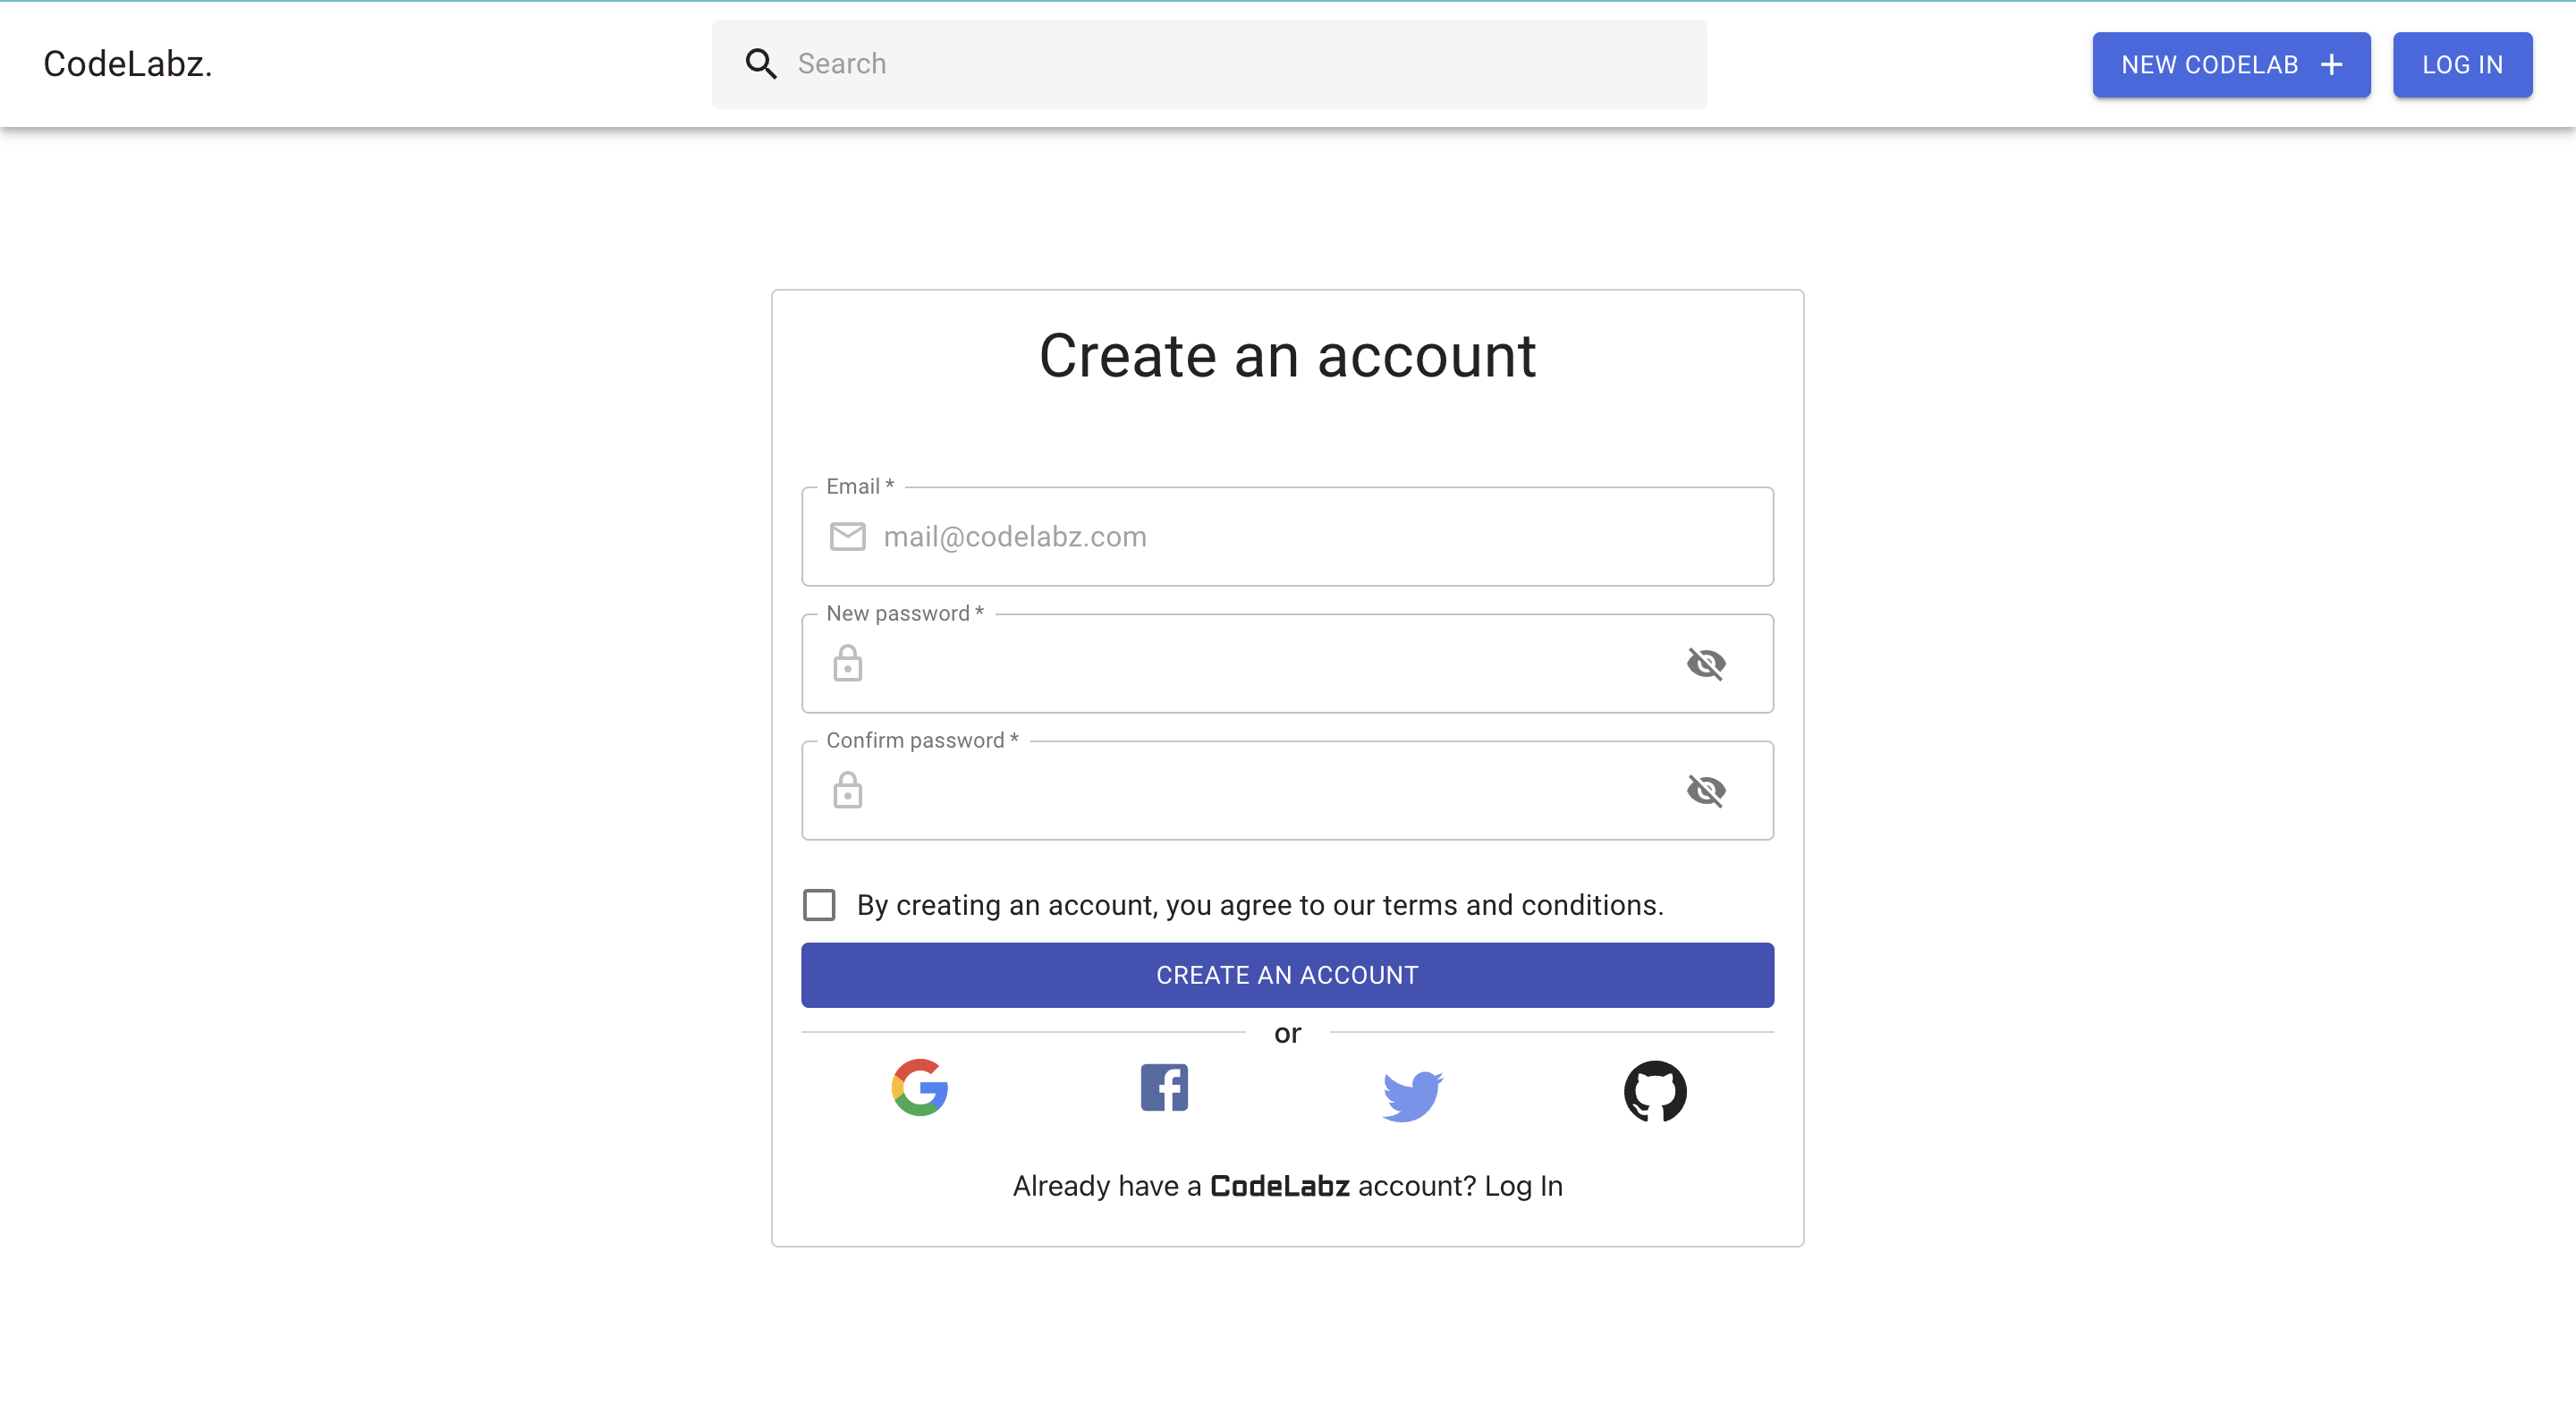Follow the Log In link below the form
The width and height of the screenshot is (2576, 1413).
(1524, 1186)
